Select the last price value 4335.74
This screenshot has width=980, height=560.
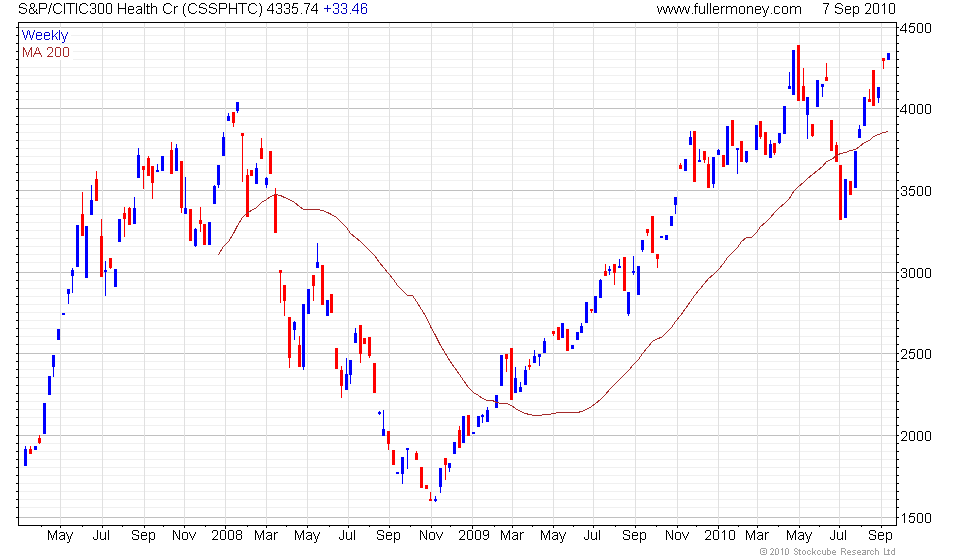pyautogui.click(x=292, y=9)
